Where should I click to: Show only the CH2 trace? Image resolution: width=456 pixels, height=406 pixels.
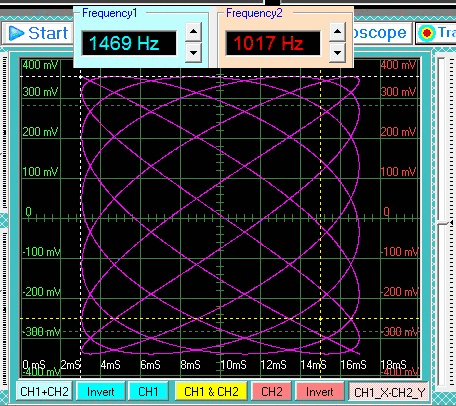(x=272, y=391)
